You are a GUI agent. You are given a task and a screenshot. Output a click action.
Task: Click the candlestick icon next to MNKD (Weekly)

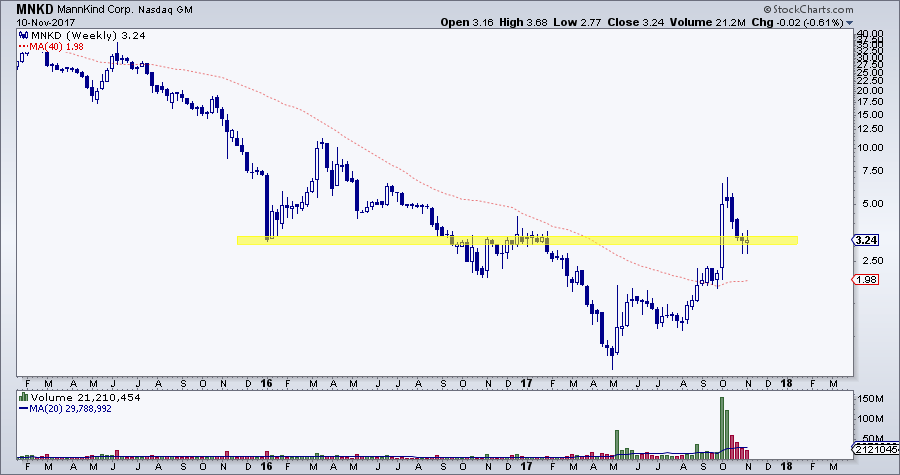(23, 36)
